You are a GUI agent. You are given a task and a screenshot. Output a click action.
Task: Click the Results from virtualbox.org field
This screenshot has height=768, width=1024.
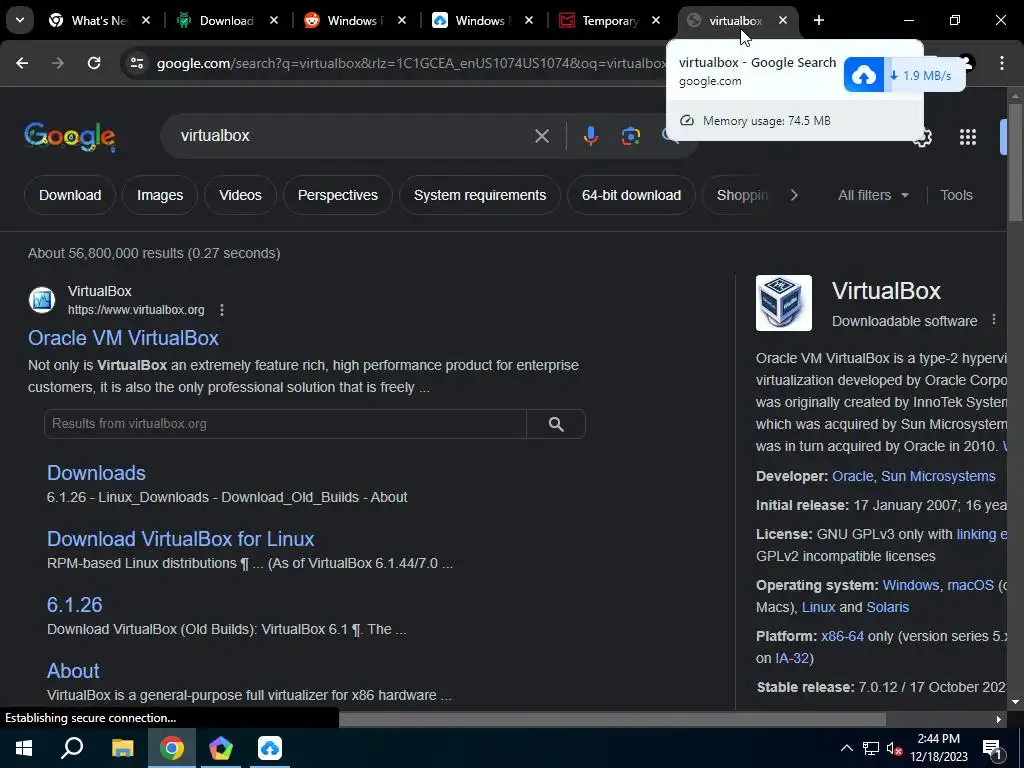285,424
